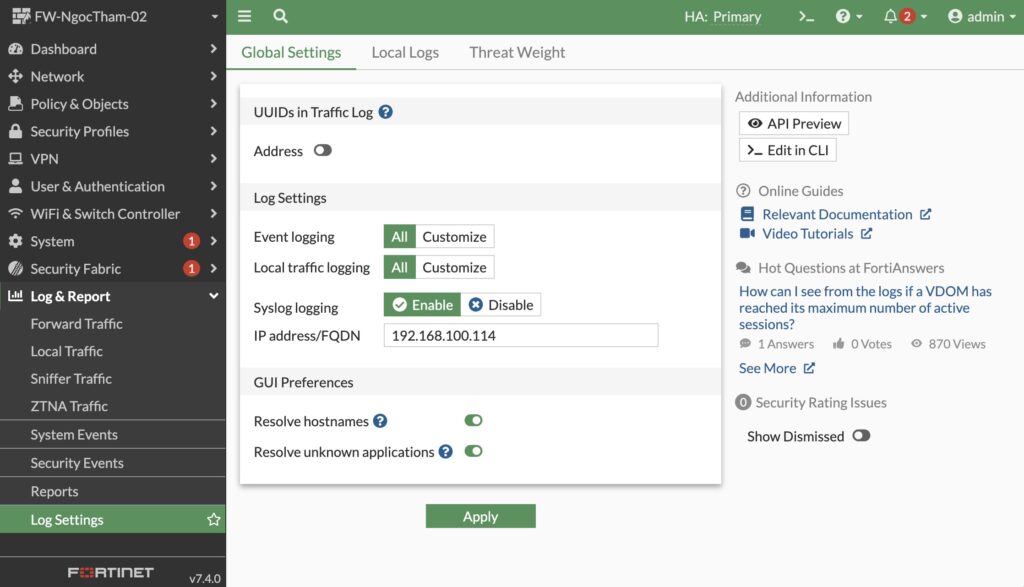
Task: Open the search magnifier icon
Action: coord(280,16)
